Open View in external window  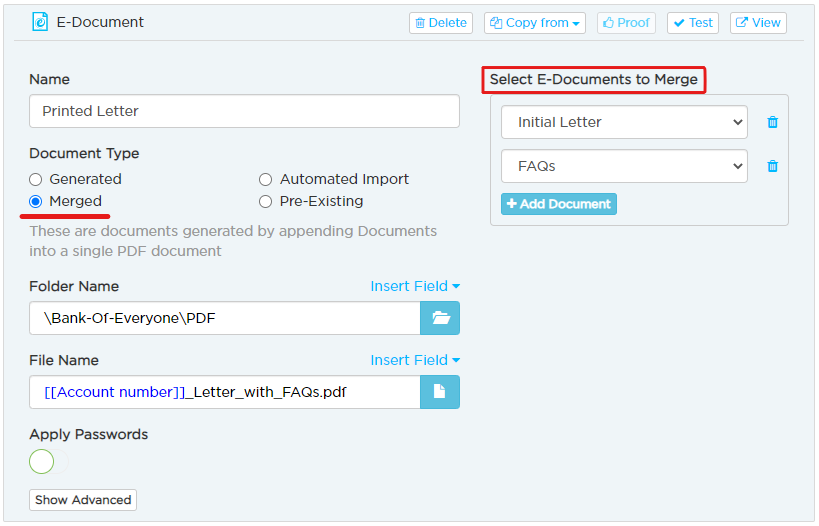click(758, 23)
